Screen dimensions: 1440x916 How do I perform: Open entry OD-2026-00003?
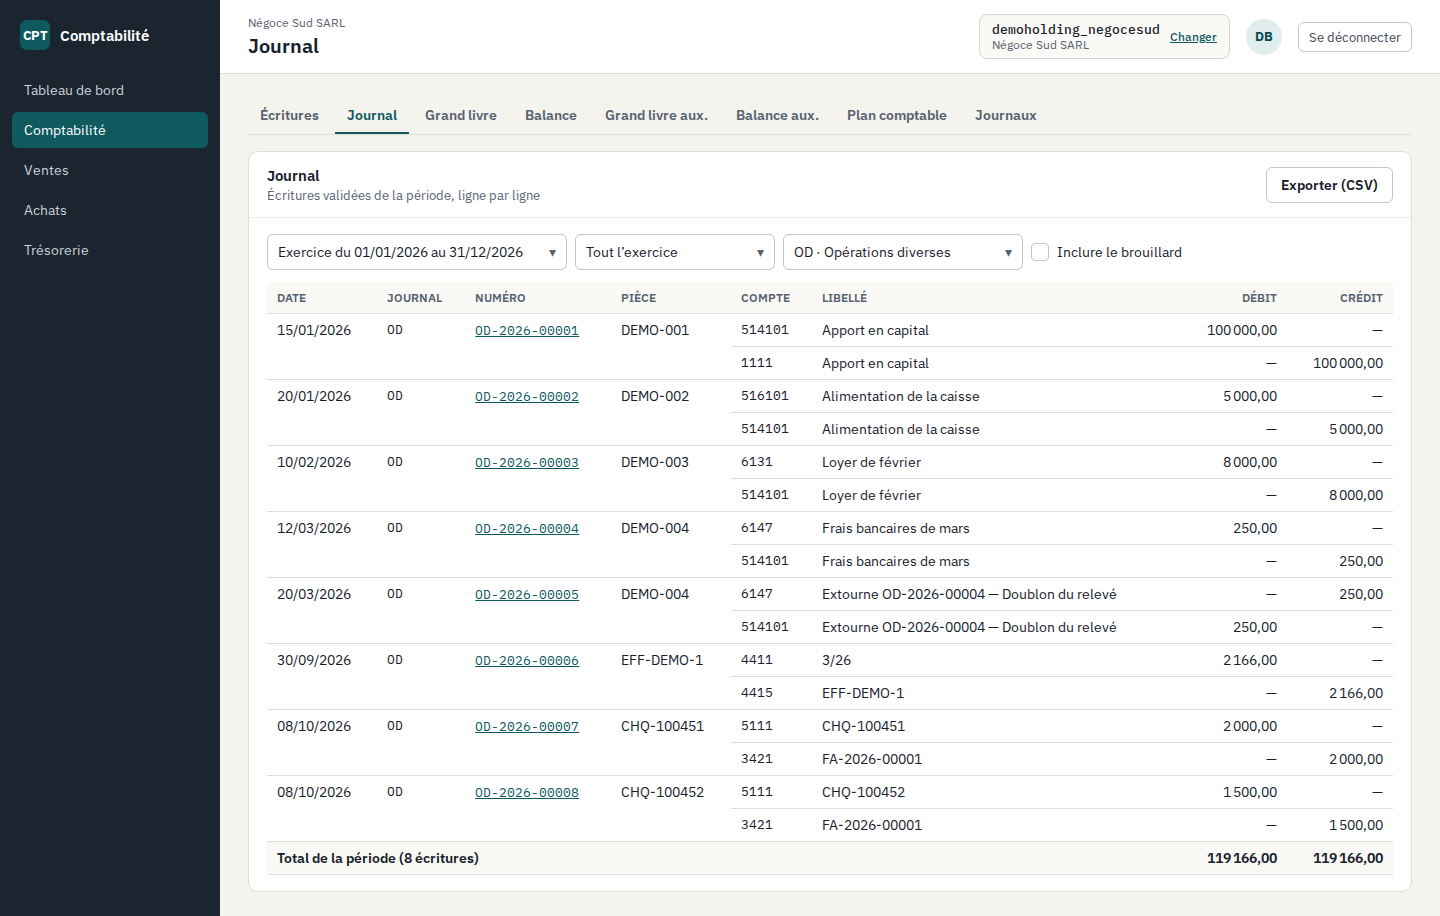tap(527, 463)
